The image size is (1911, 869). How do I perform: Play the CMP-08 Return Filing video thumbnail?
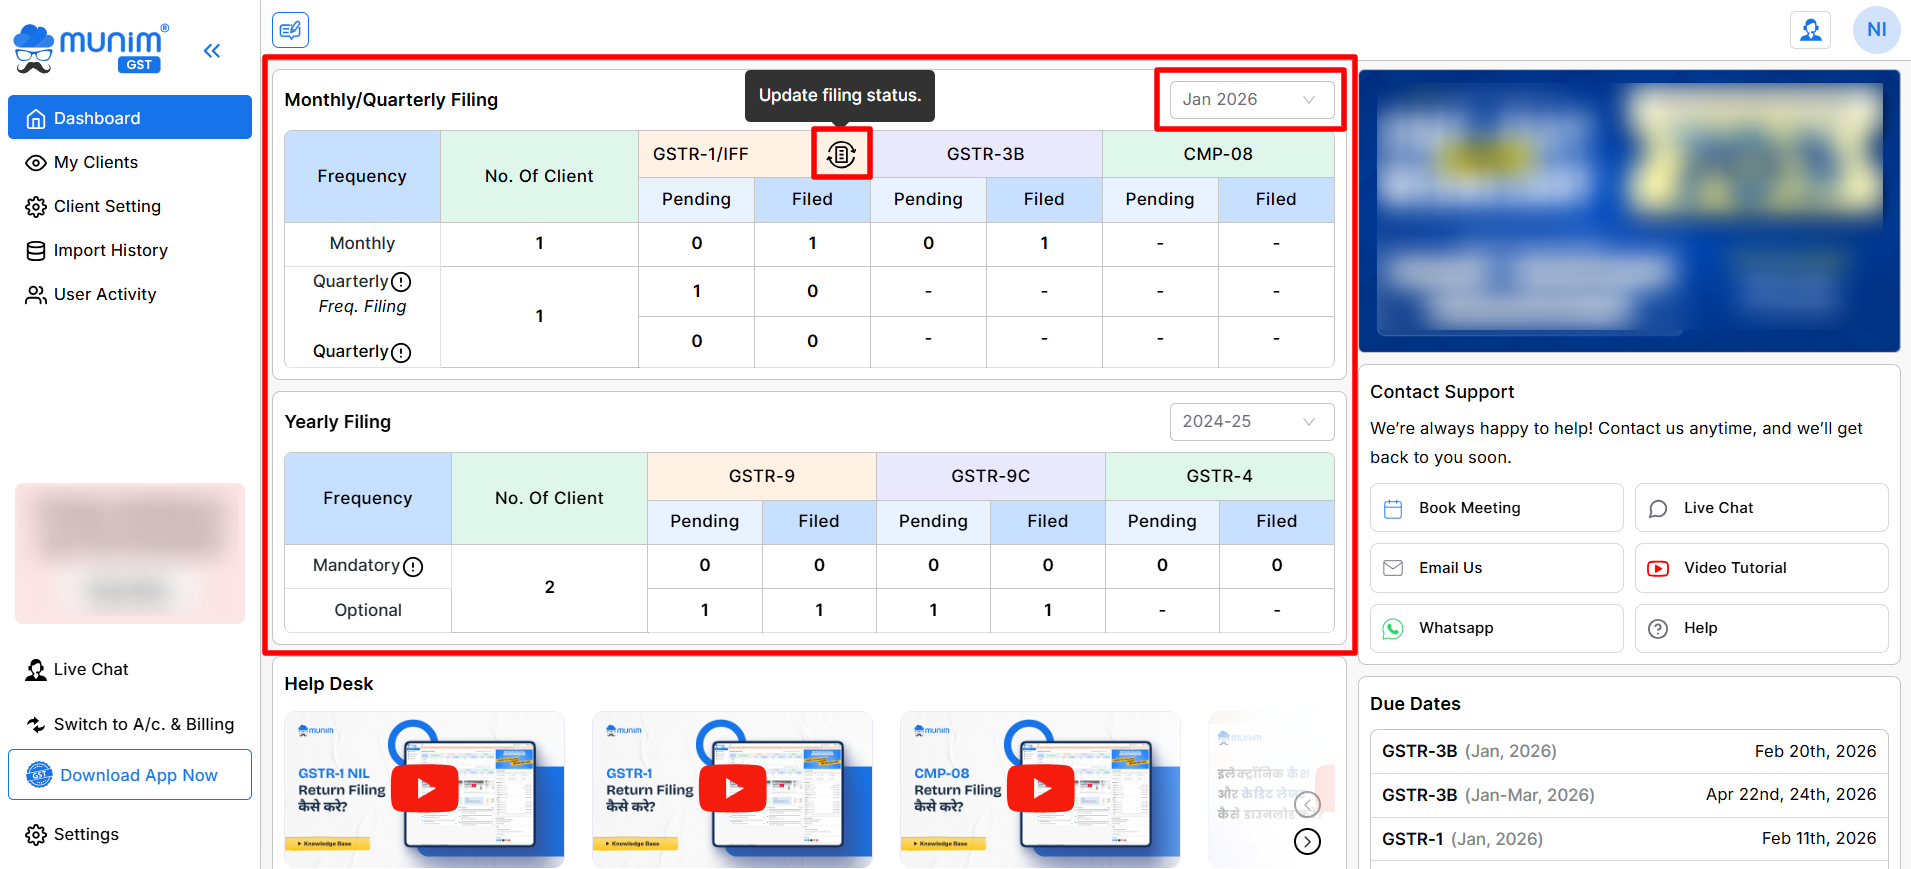(x=1041, y=788)
